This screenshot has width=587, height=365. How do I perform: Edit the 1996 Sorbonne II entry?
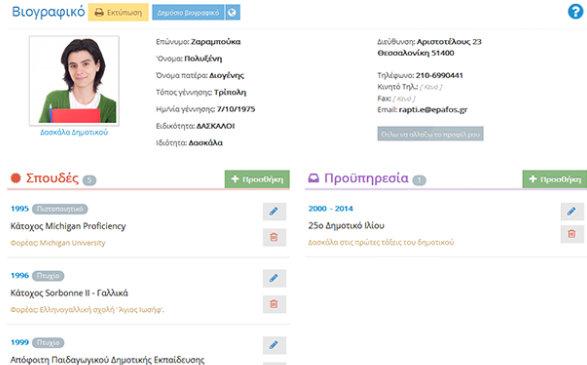tap(274, 278)
